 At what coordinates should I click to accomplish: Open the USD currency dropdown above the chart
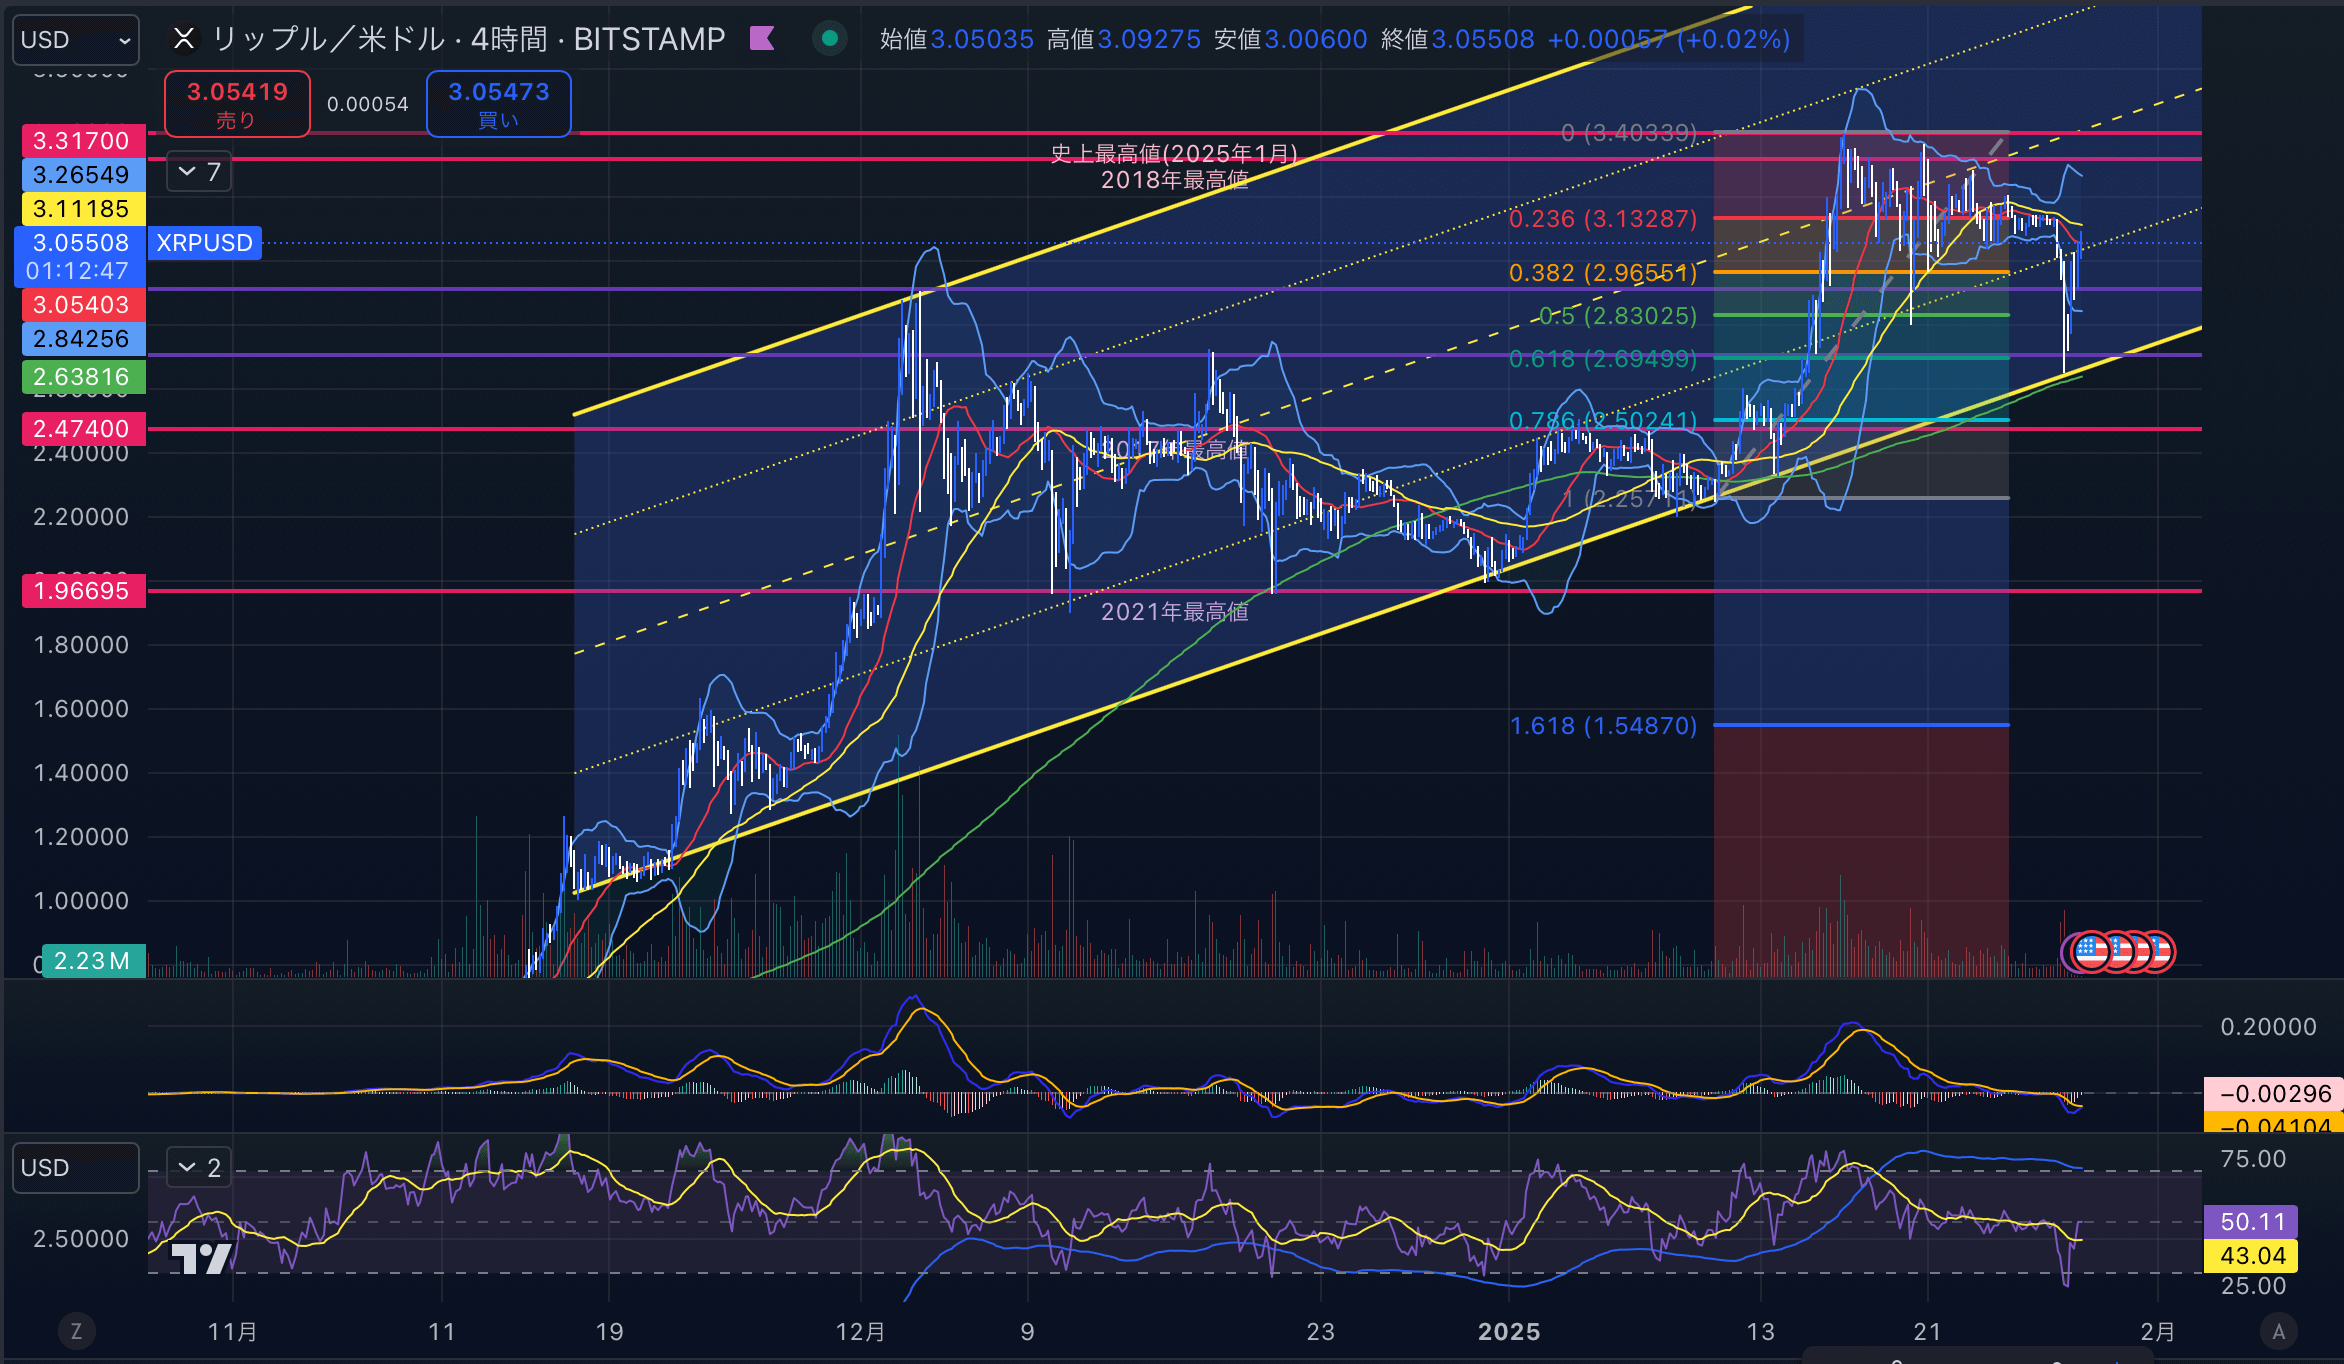tap(75, 40)
